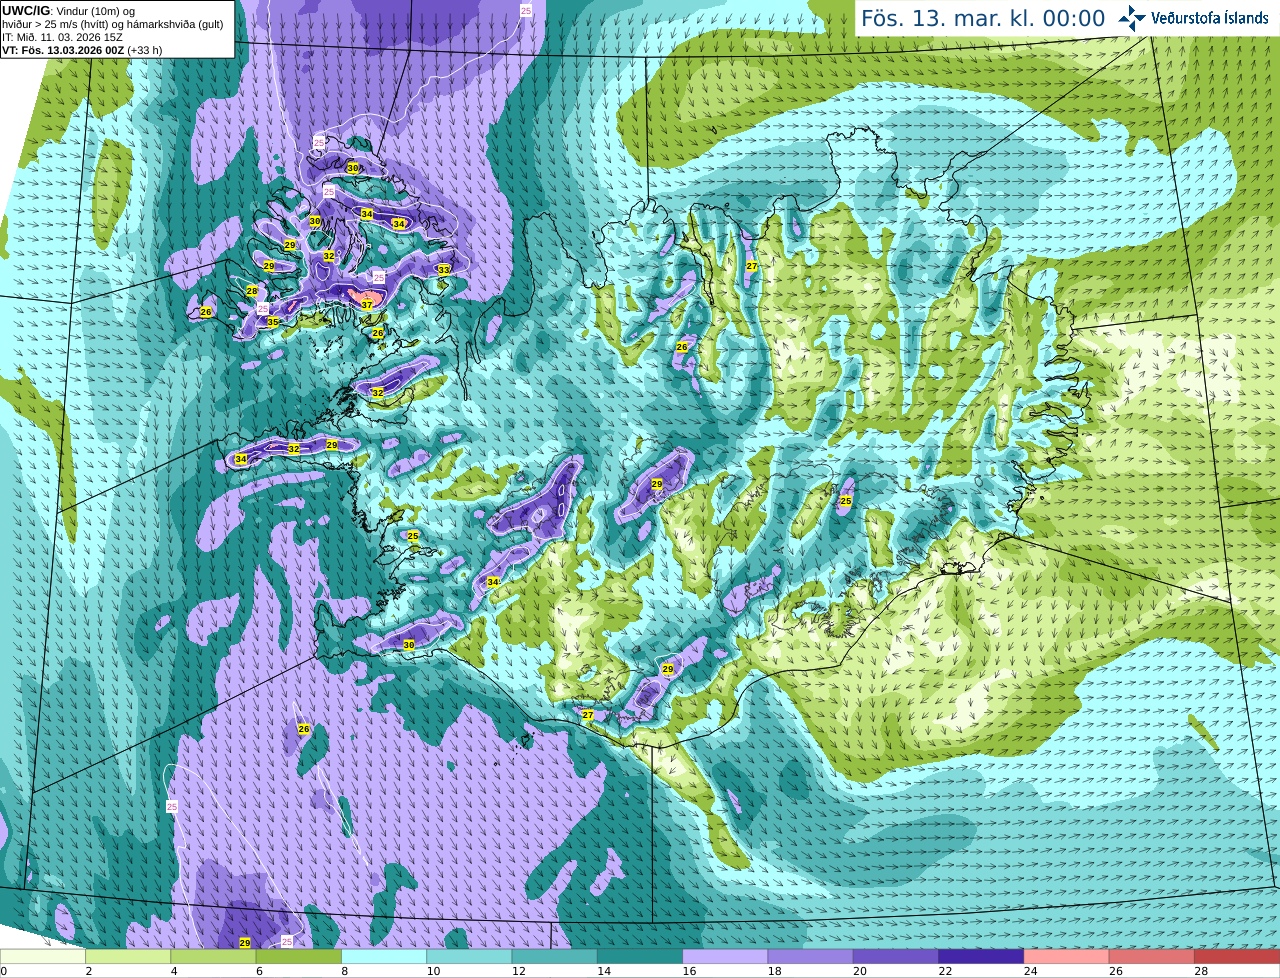Select the 0–2 m/s pale yellow swatch
The width and height of the screenshot is (1280, 978).
(x=43, y=956)
